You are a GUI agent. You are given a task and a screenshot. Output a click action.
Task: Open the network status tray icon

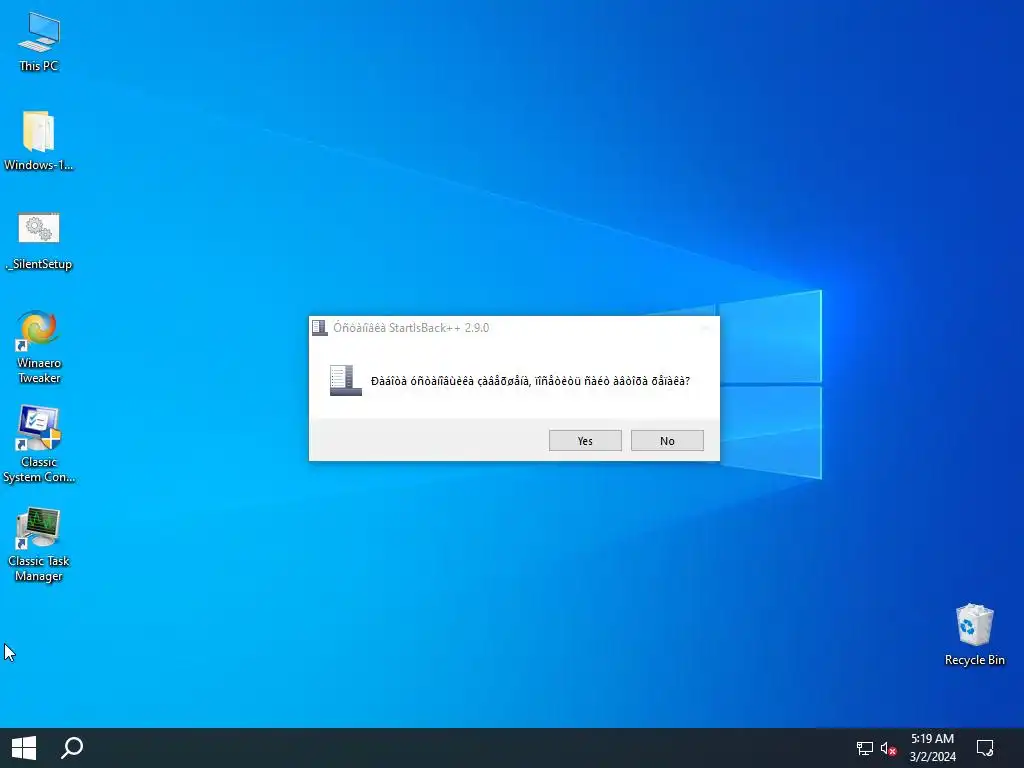(x=865, y=748)
